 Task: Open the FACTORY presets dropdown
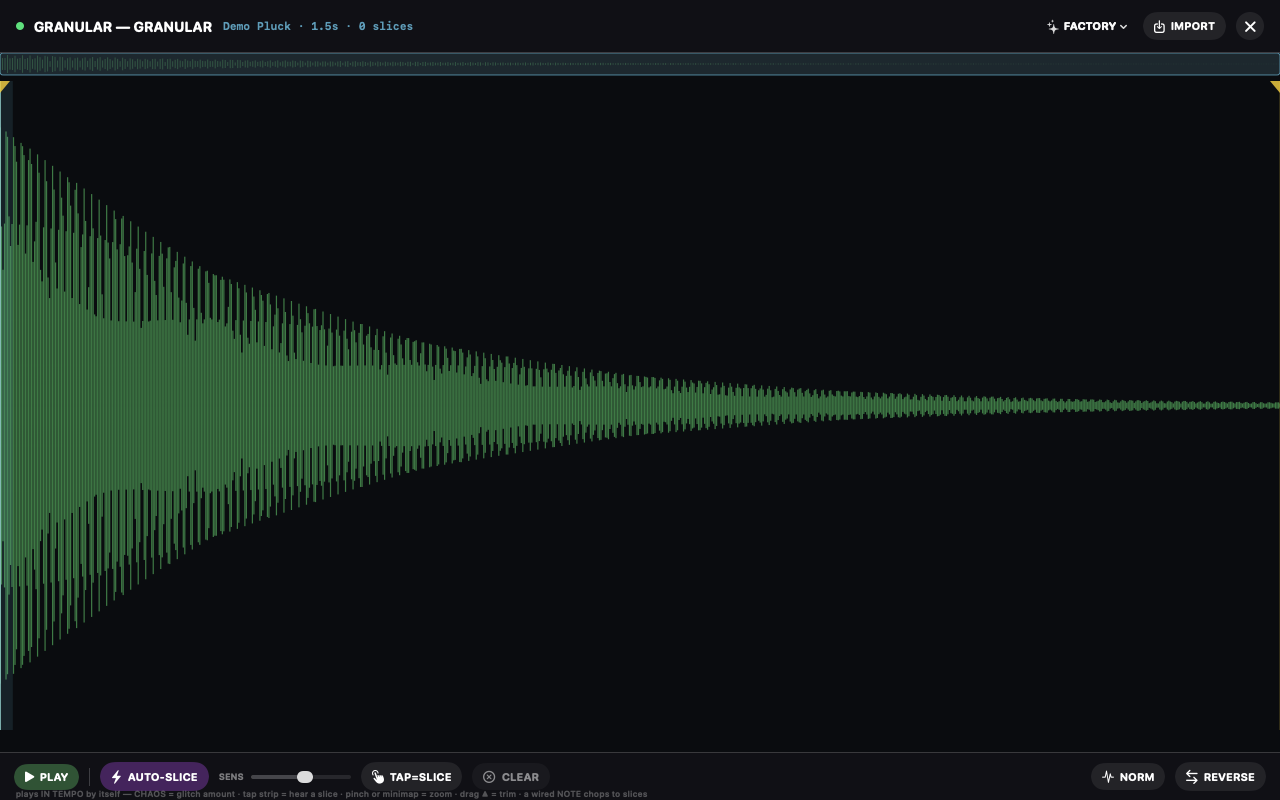(1087, 27)
